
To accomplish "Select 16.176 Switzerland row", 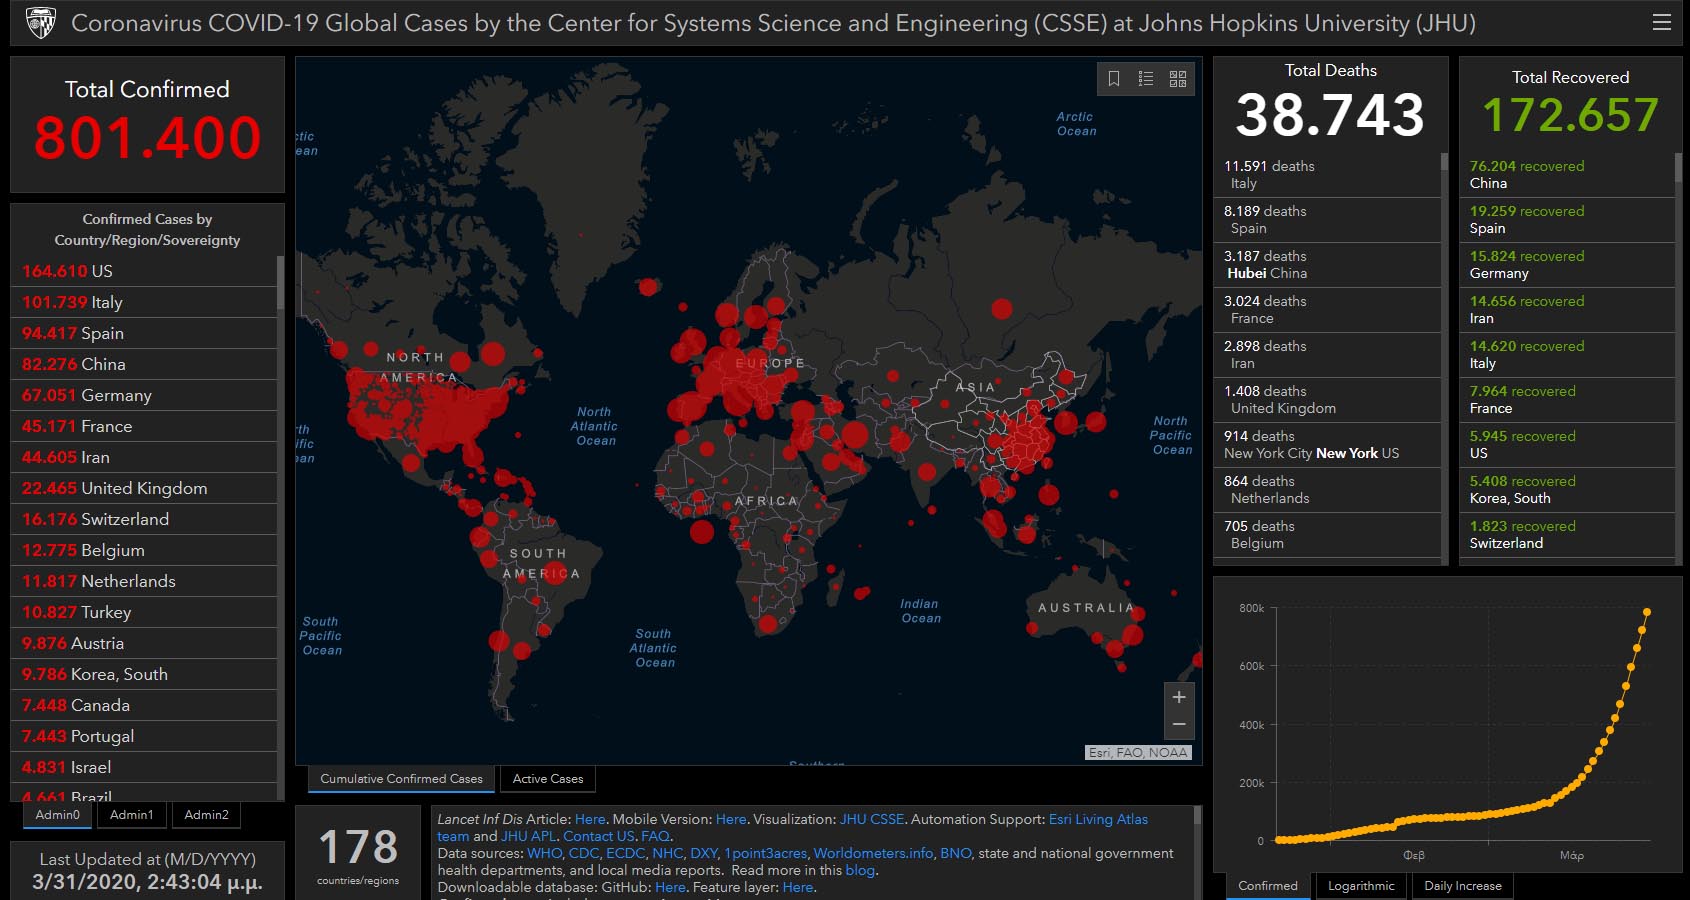I will pos(144,519).
